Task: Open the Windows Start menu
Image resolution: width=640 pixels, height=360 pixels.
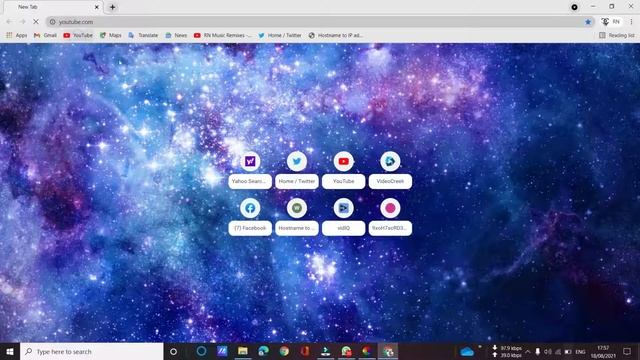Action: pos(10,351)
